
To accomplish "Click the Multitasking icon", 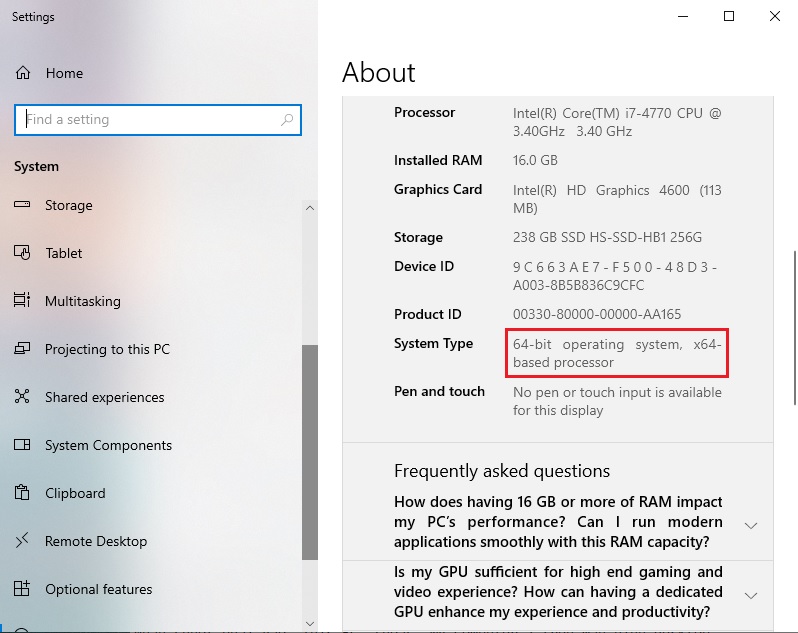I will tap(22, 300).
